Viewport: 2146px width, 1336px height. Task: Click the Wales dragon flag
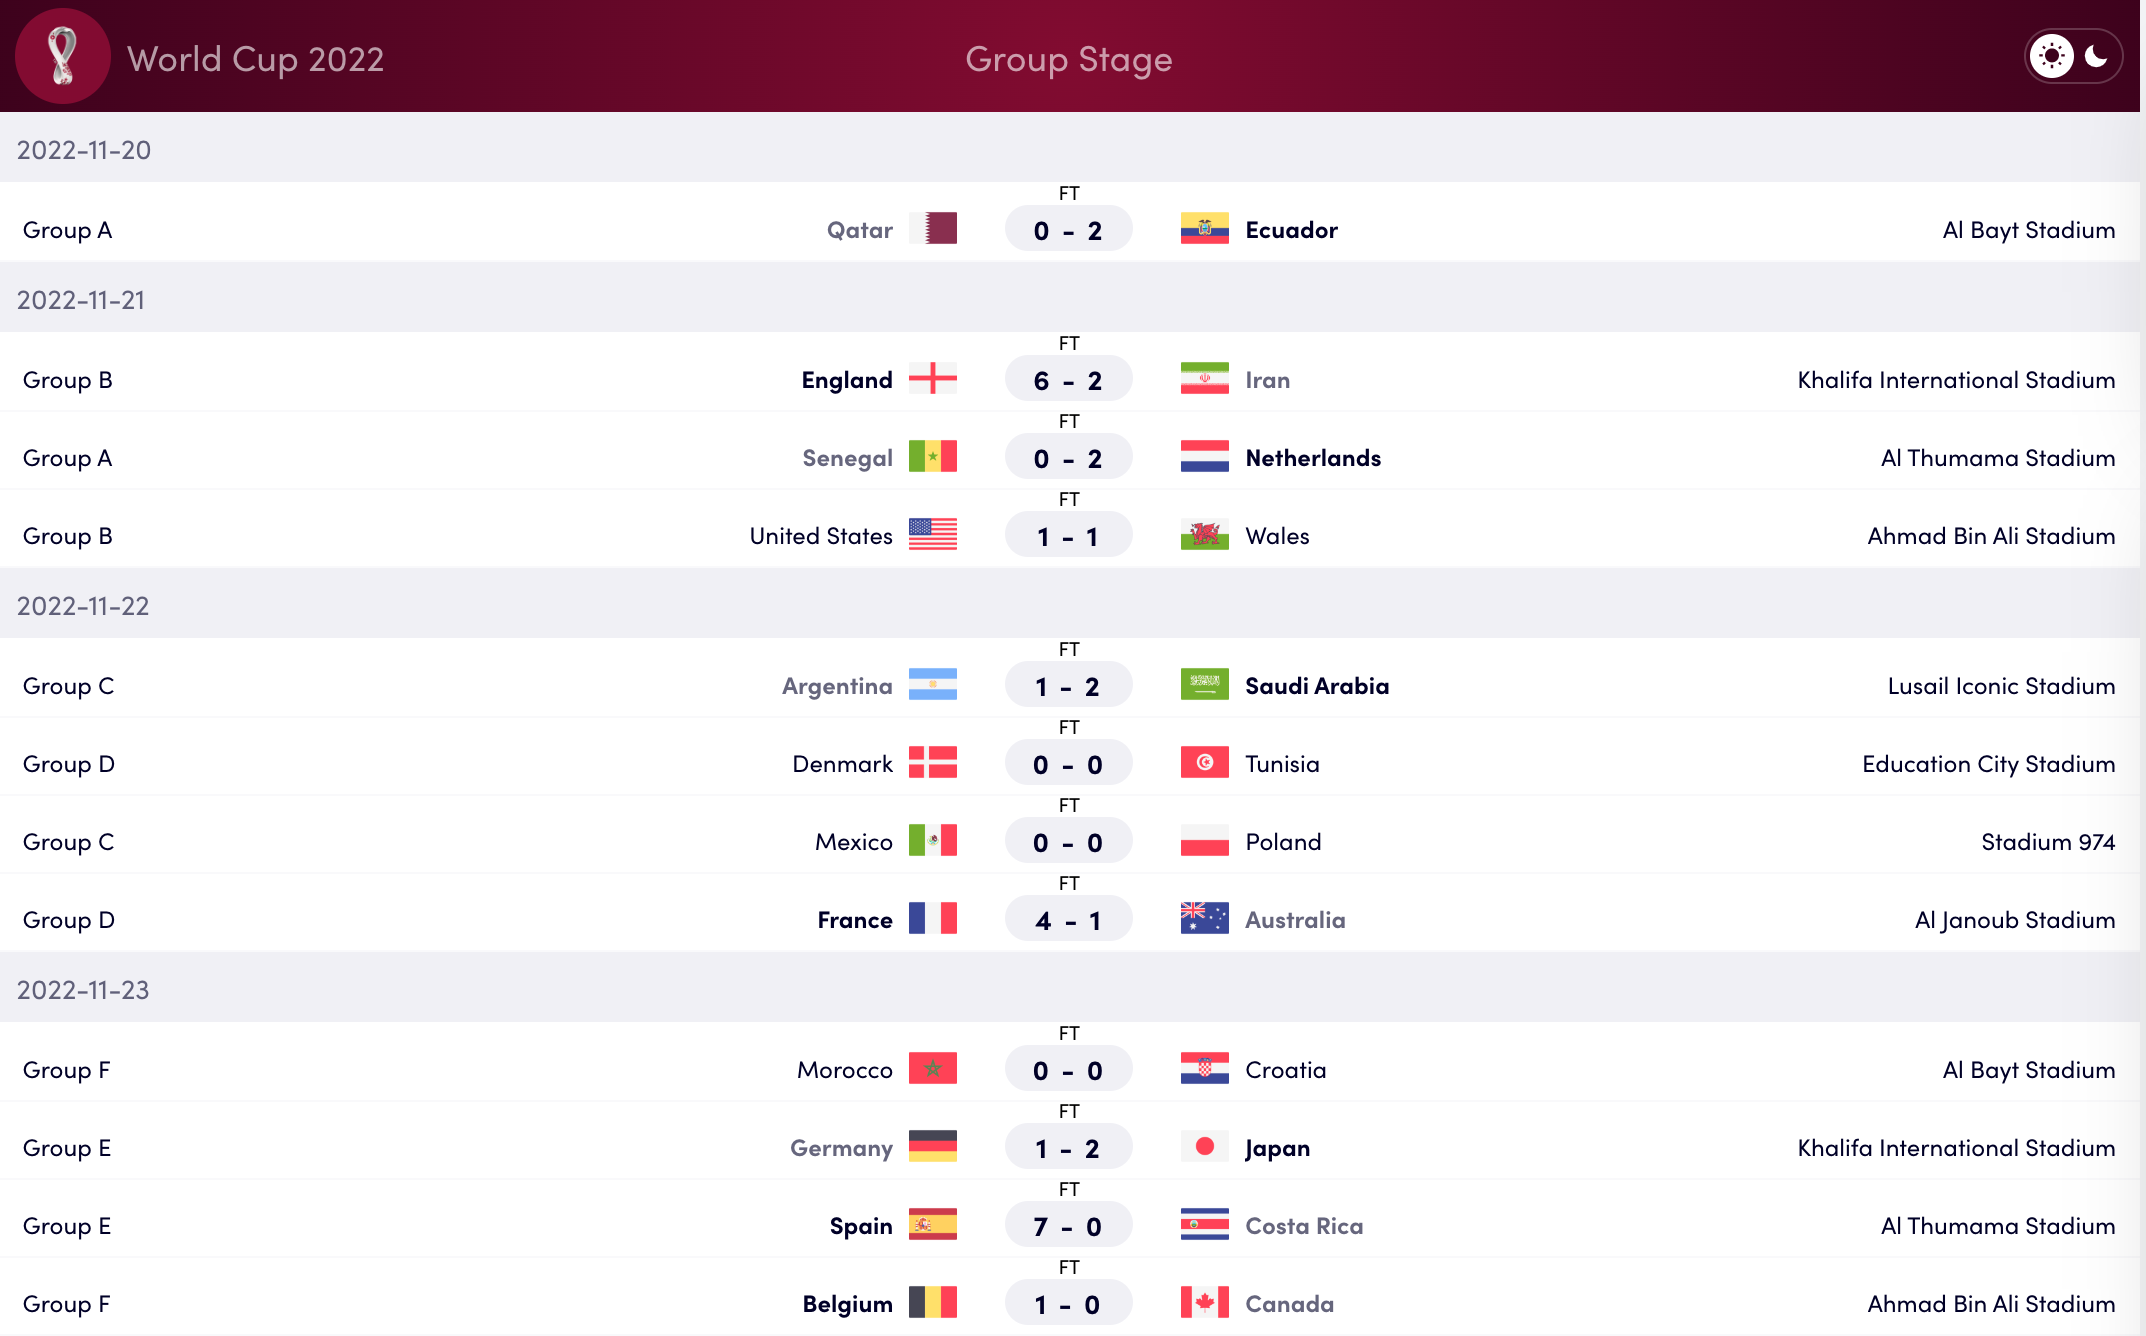[x=1204, y=535]
